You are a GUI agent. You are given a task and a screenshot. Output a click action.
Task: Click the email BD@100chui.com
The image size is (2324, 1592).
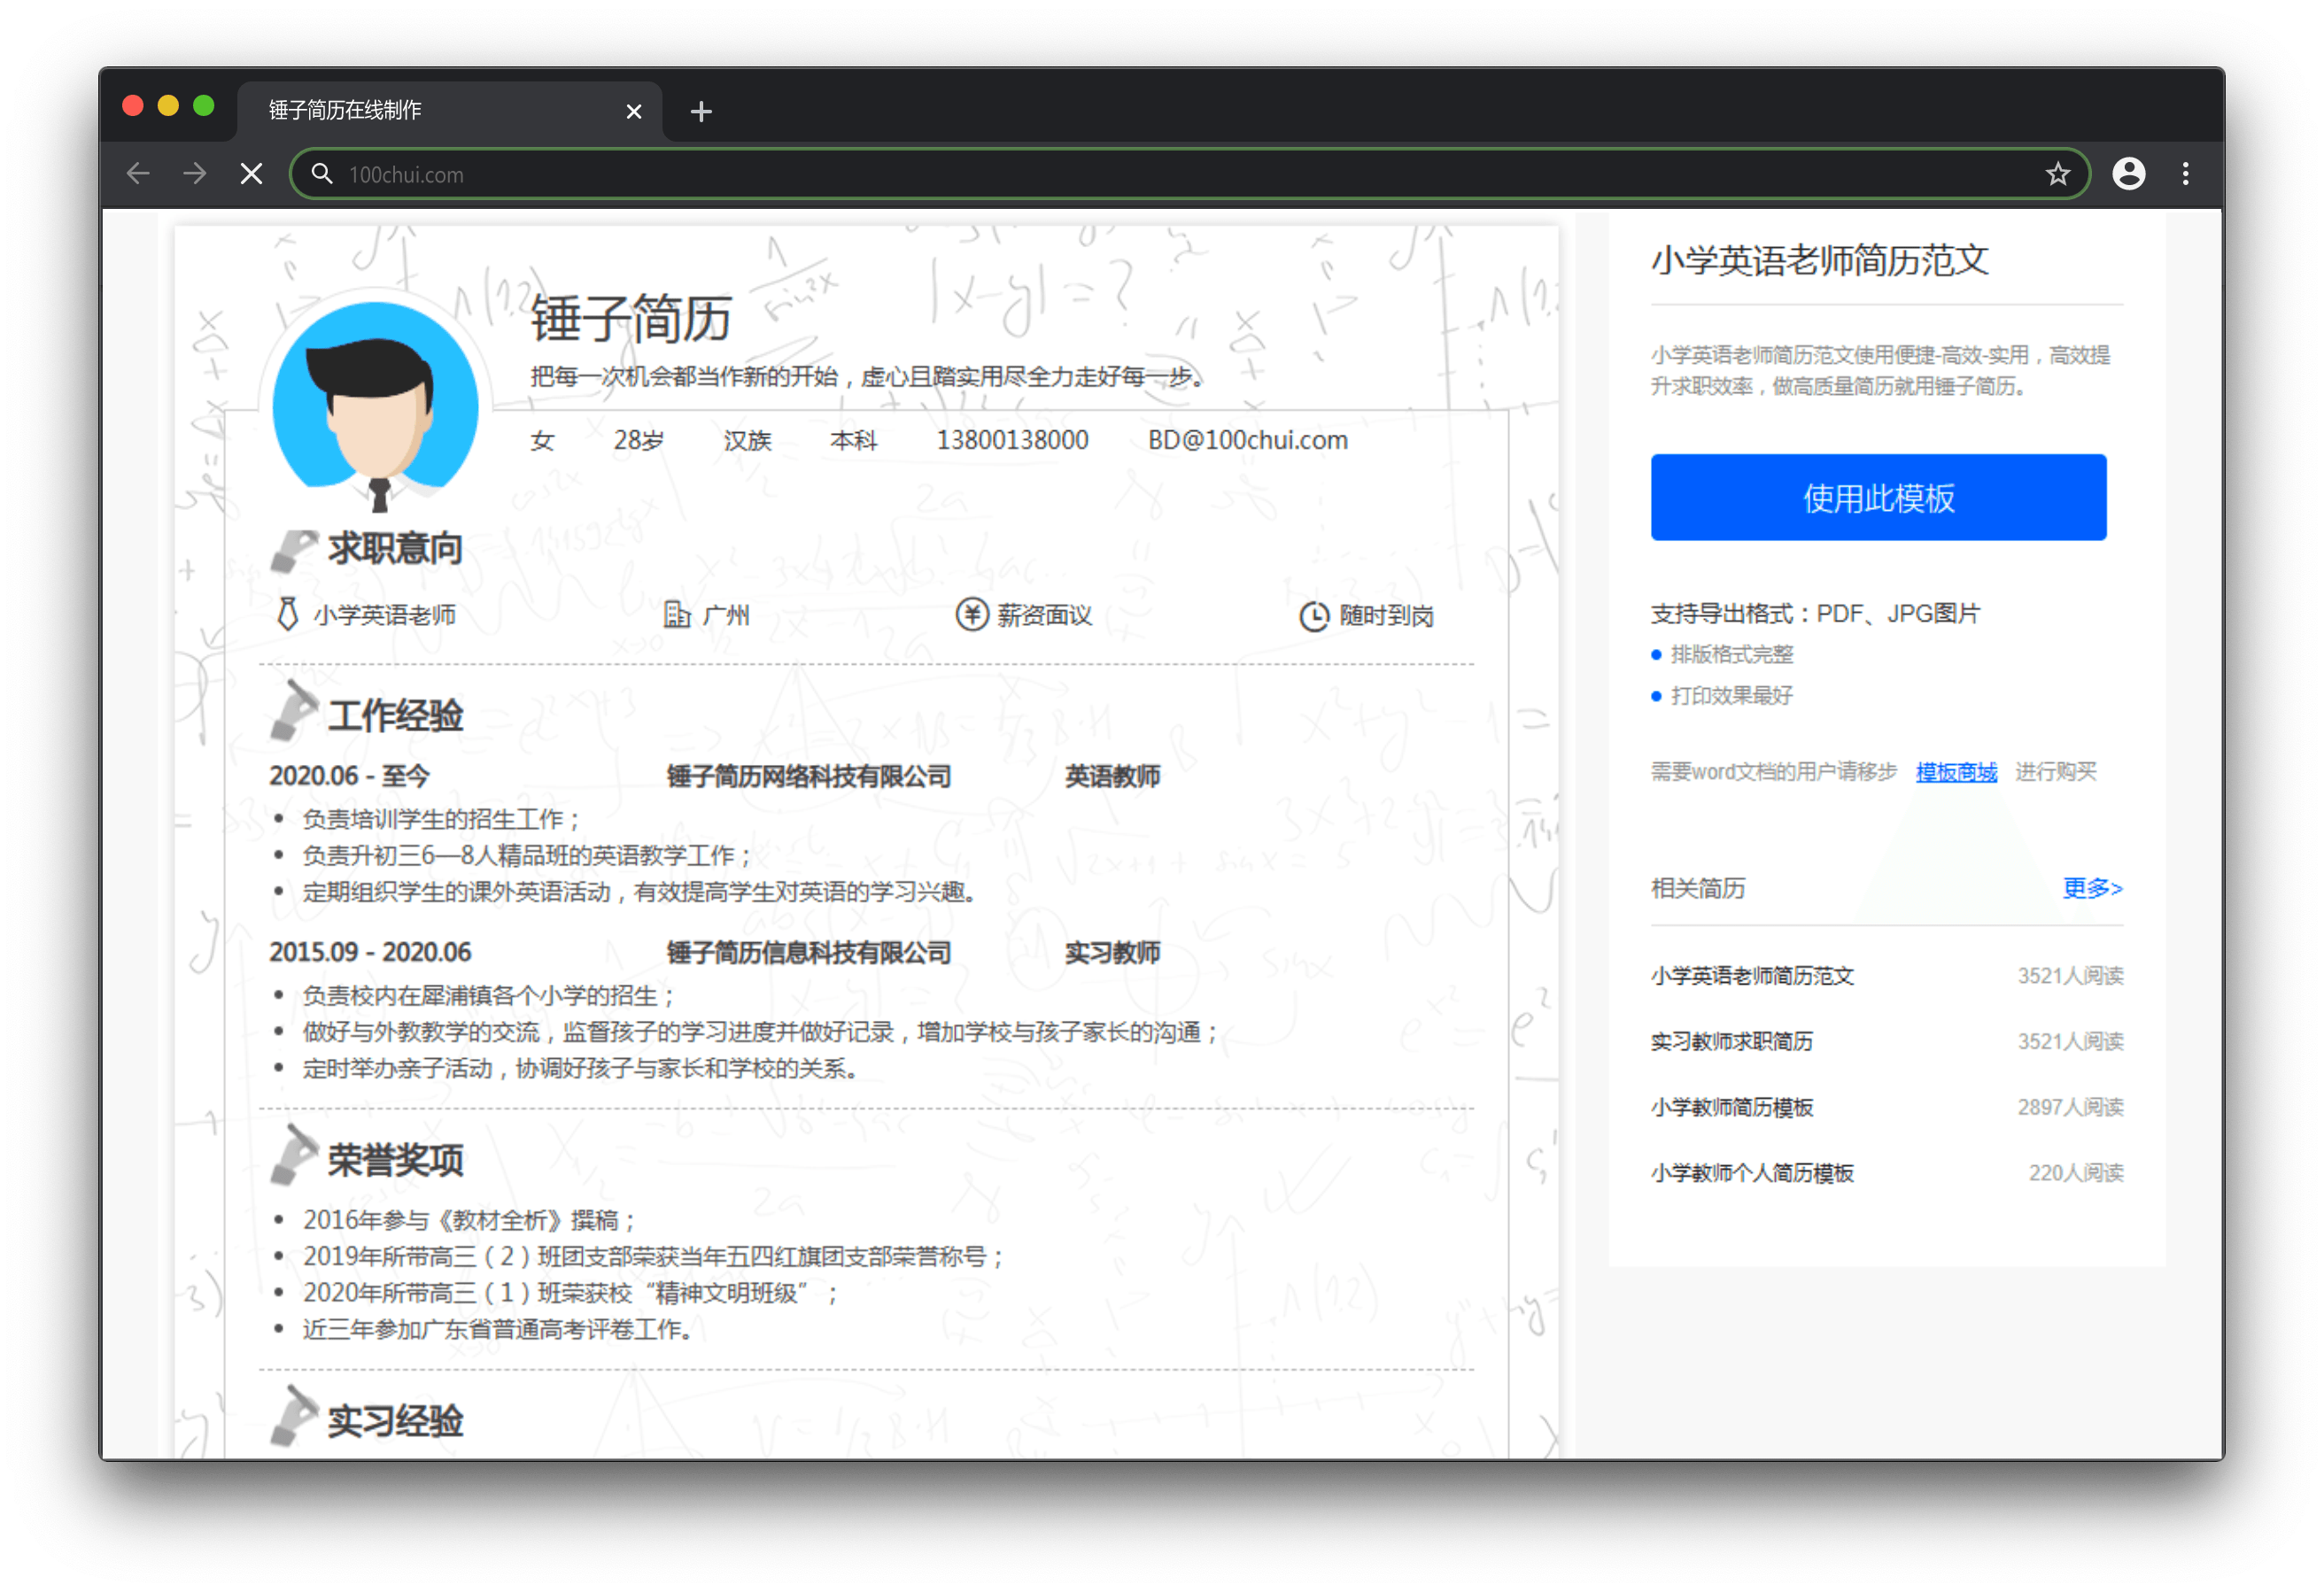click(x=1247, y=440)
